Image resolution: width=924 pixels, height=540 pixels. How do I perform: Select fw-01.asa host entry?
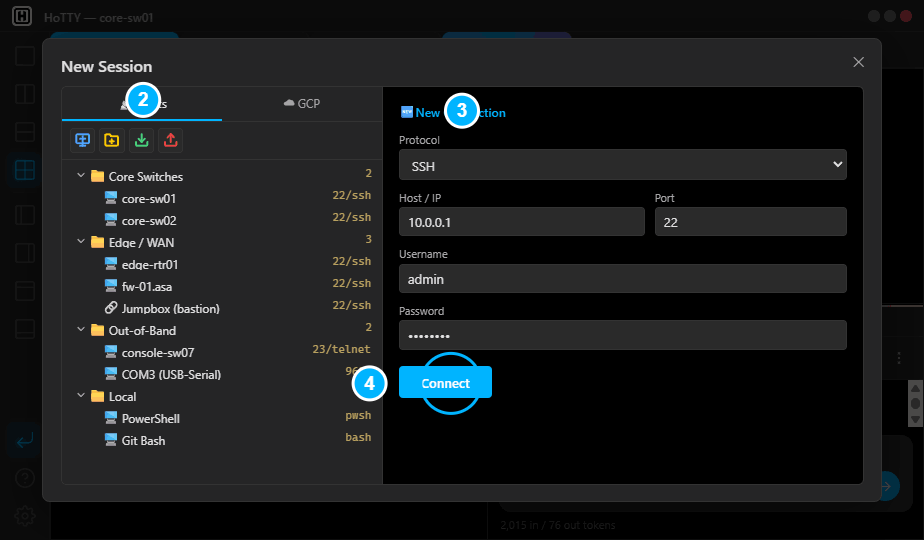(x=223, y=287)
